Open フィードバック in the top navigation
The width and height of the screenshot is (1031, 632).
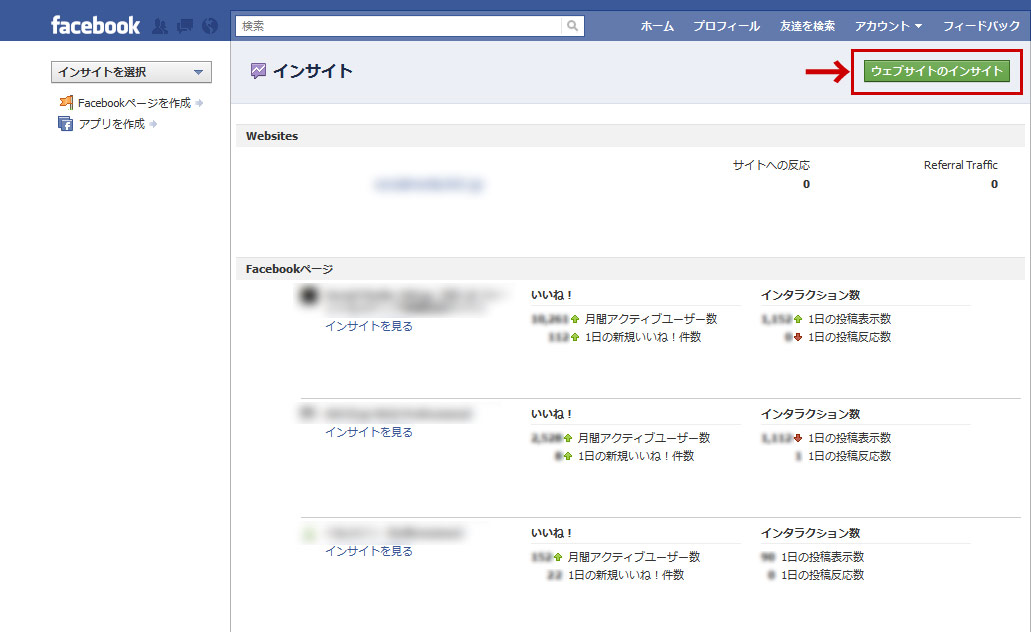(981, 26)
